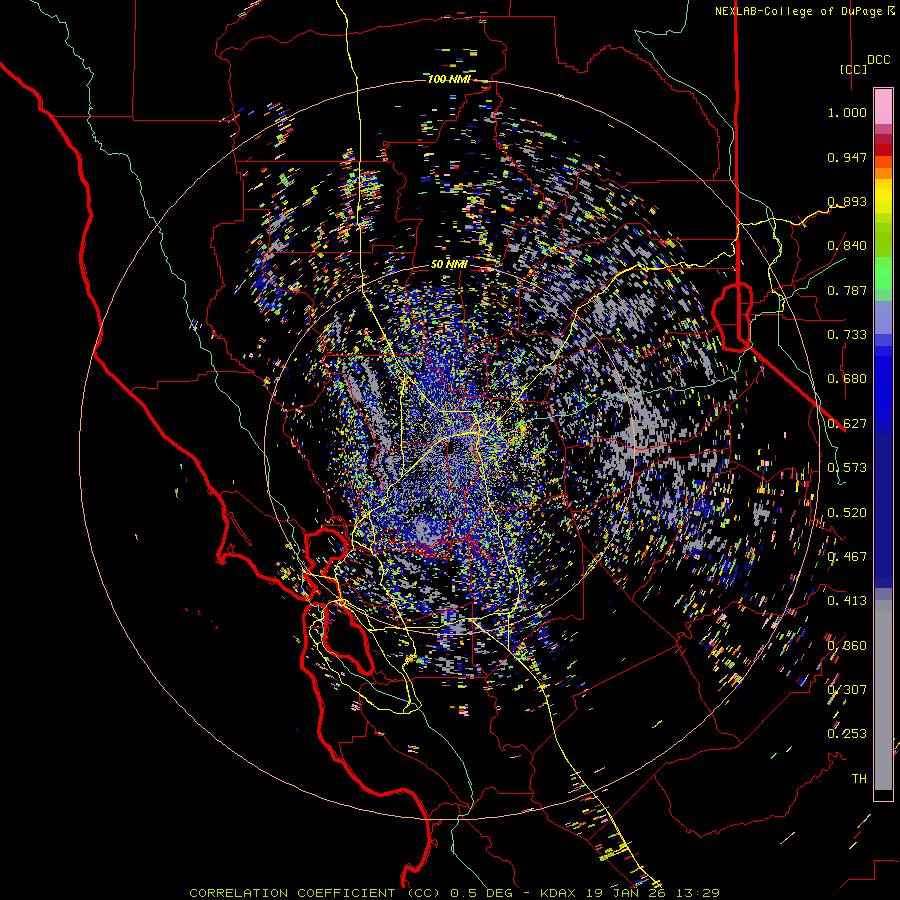Viewport: 900px width, 900px height.
Task: Click the KDAX station identifier
Action: pos(558,893)
